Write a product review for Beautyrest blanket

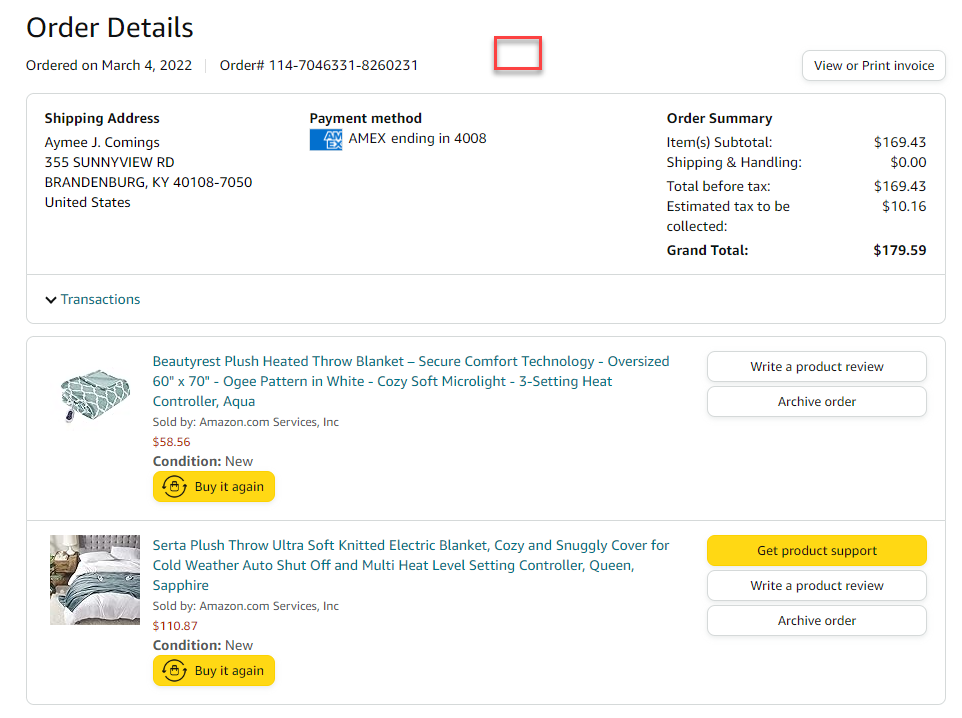817,366
